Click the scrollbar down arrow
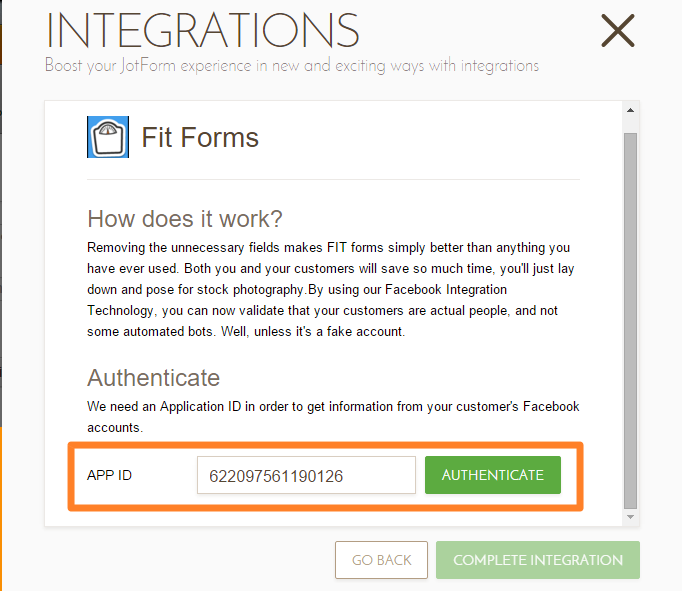 630,517
